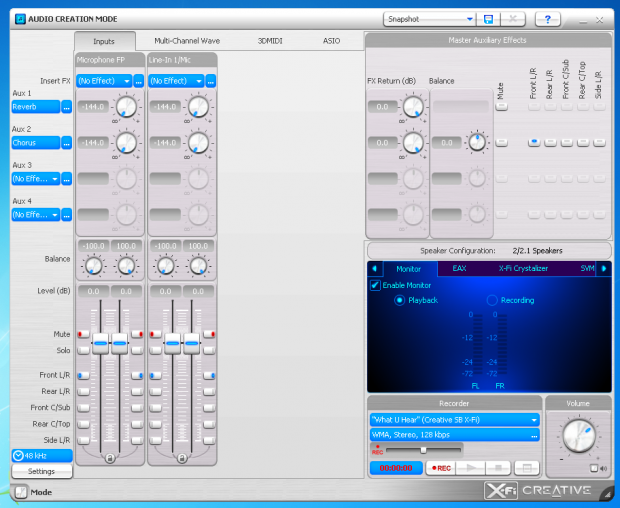
Task: Open the Snapshot dropdown list
Action: [x=470, y=19]
